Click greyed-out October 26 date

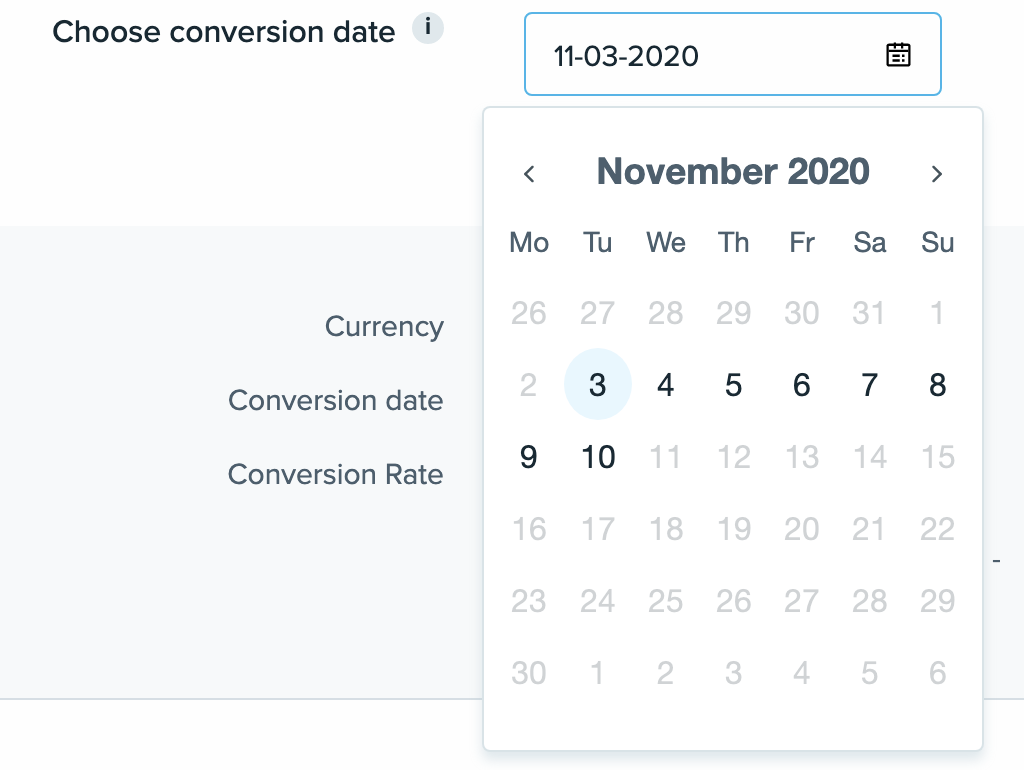coord(529,313)
